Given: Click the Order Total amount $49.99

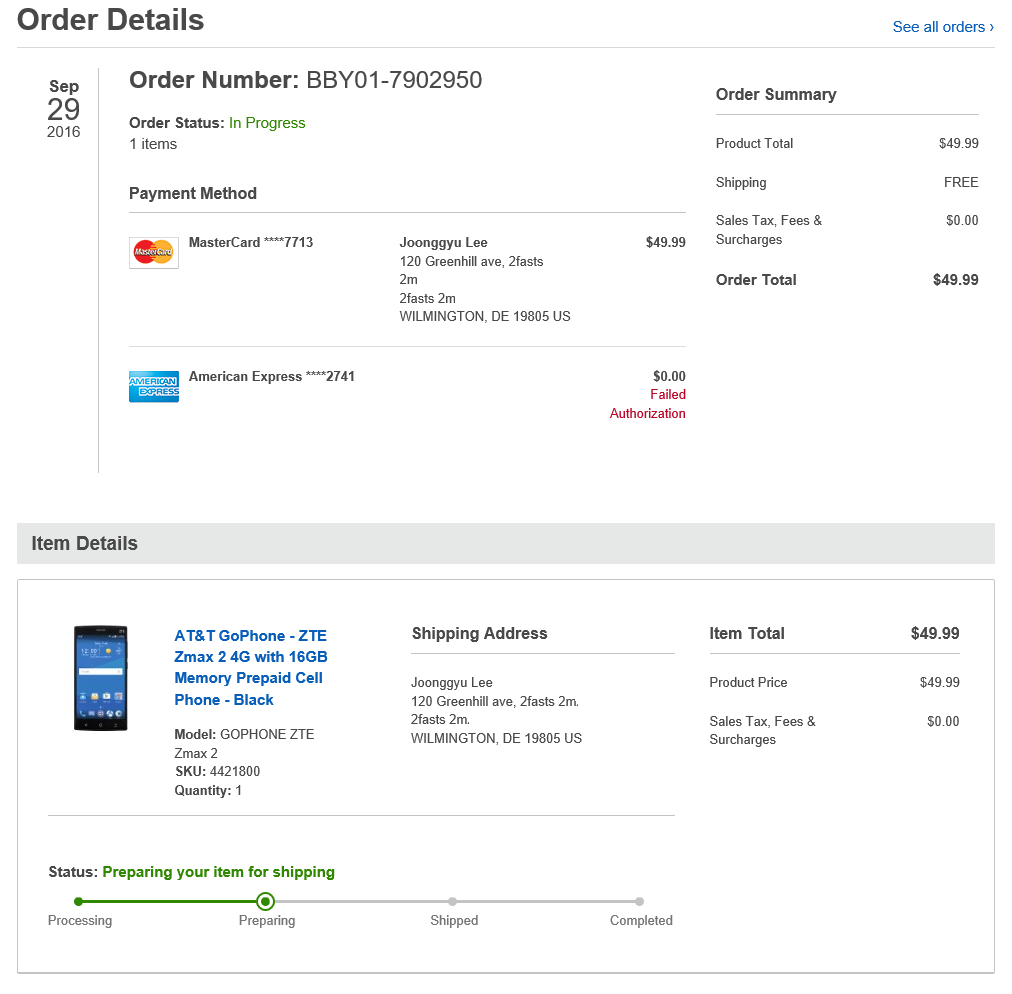Looking at the screenshot, I should coord(955,280).
